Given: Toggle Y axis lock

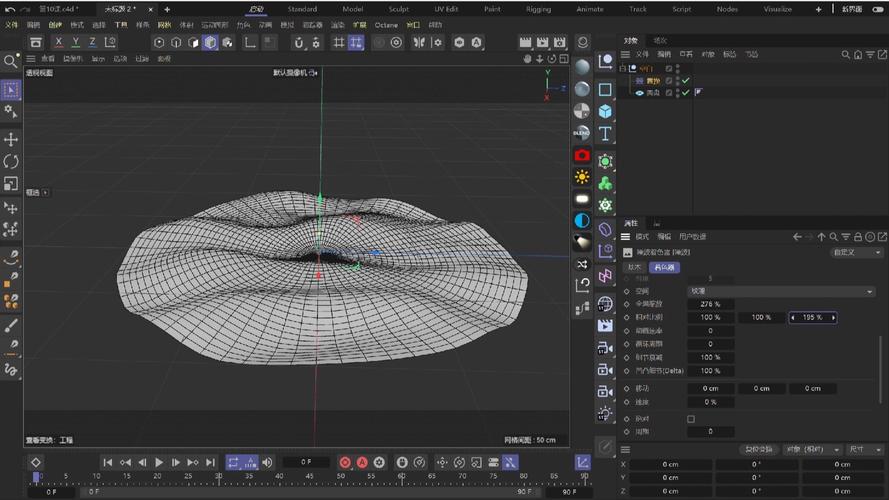Looking at the screenshot, I should tap(75, 43).
